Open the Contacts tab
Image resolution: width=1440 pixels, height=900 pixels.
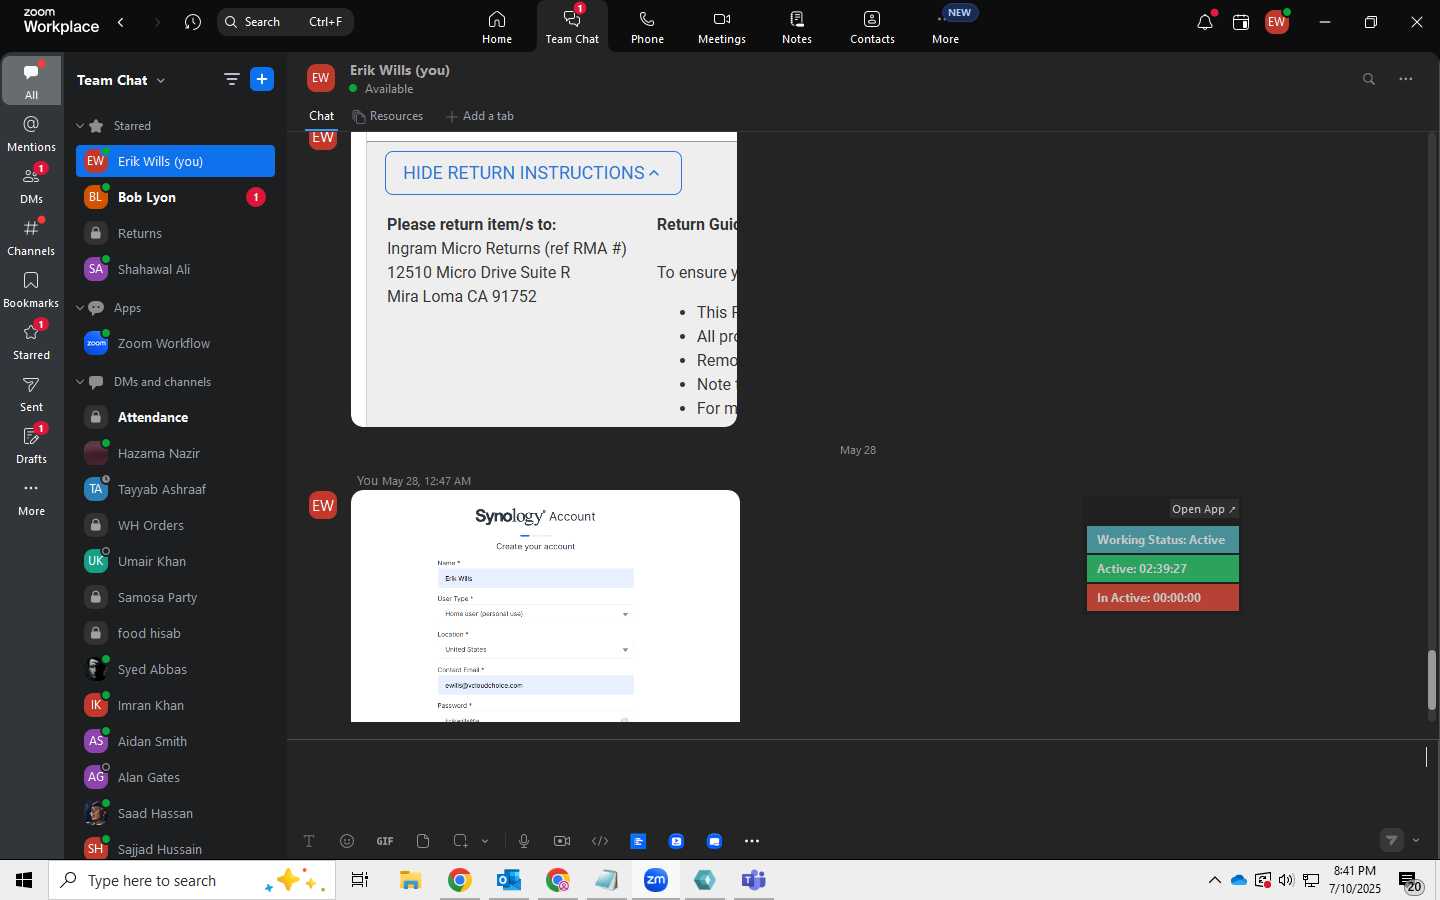tap(872, 27)
